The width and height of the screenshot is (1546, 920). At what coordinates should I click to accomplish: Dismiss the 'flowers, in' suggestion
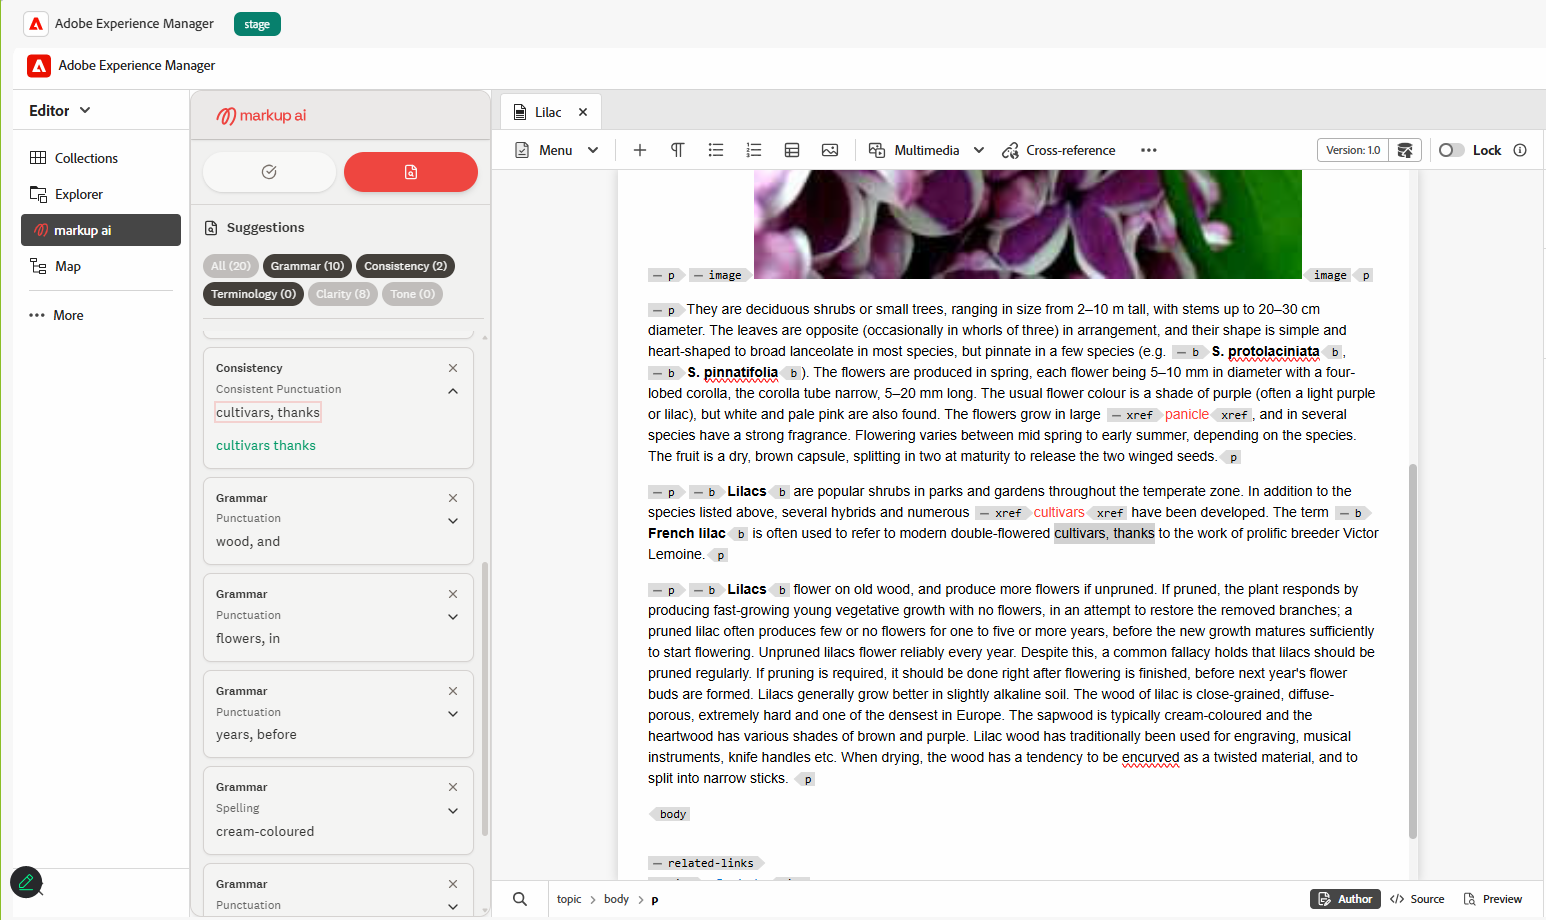point(453,594)
